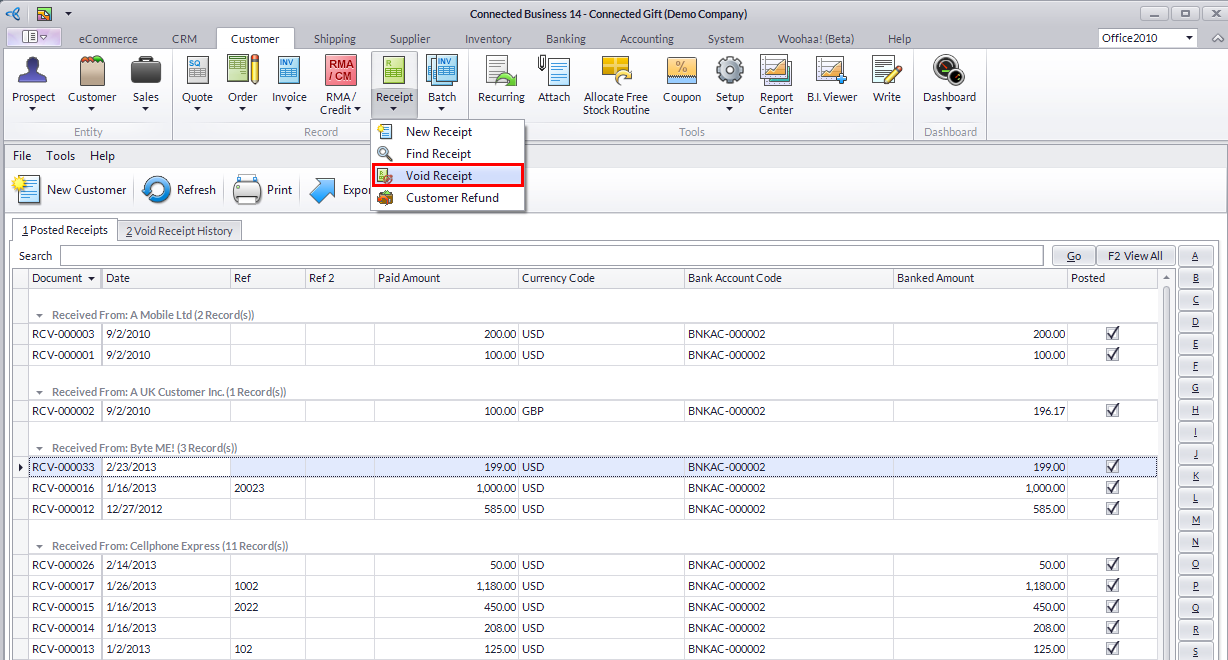
Task: Switch to Void Receipt History tab
Action: (x=179, y=231)
